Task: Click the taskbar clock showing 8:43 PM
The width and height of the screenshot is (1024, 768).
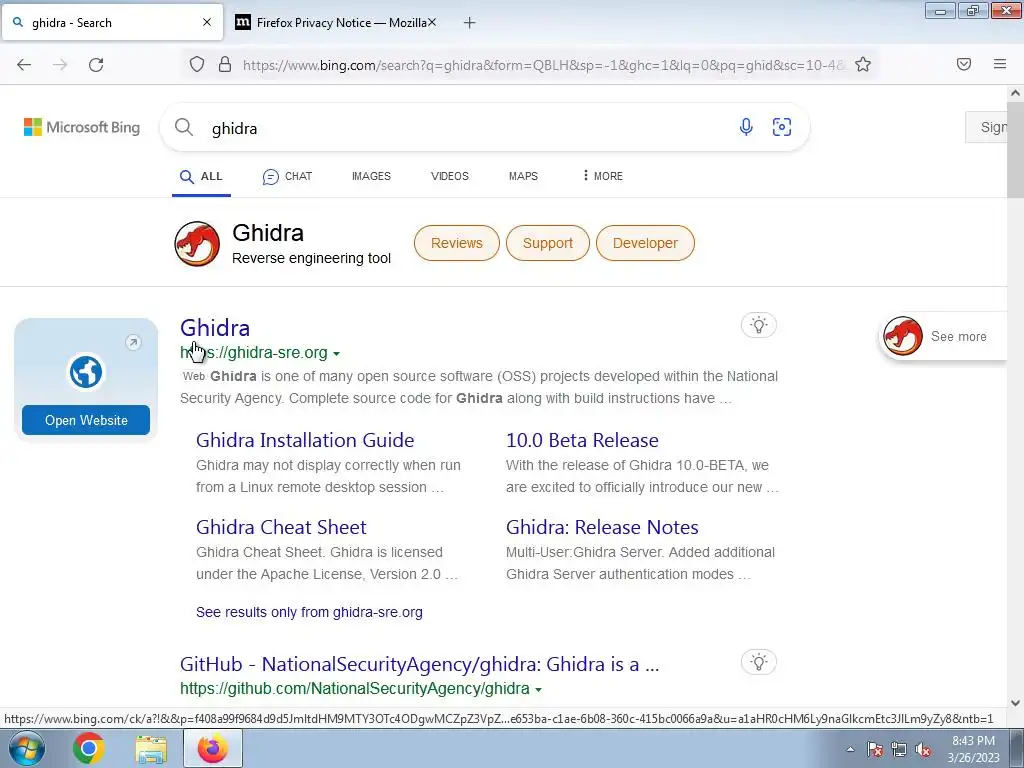Action: (973, 749)
